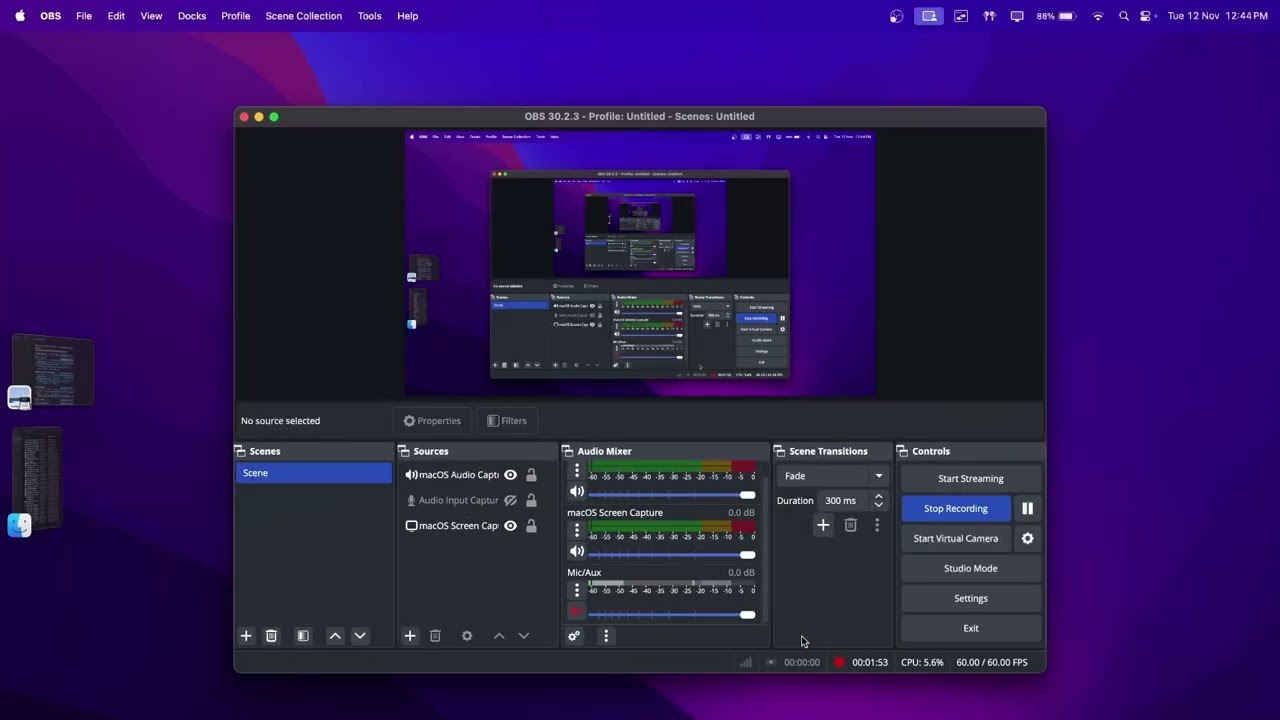Toggle lock on macOS Screen Capture source
The image size is (1280, 720).
pyautogui.click(x=531, y=526)
